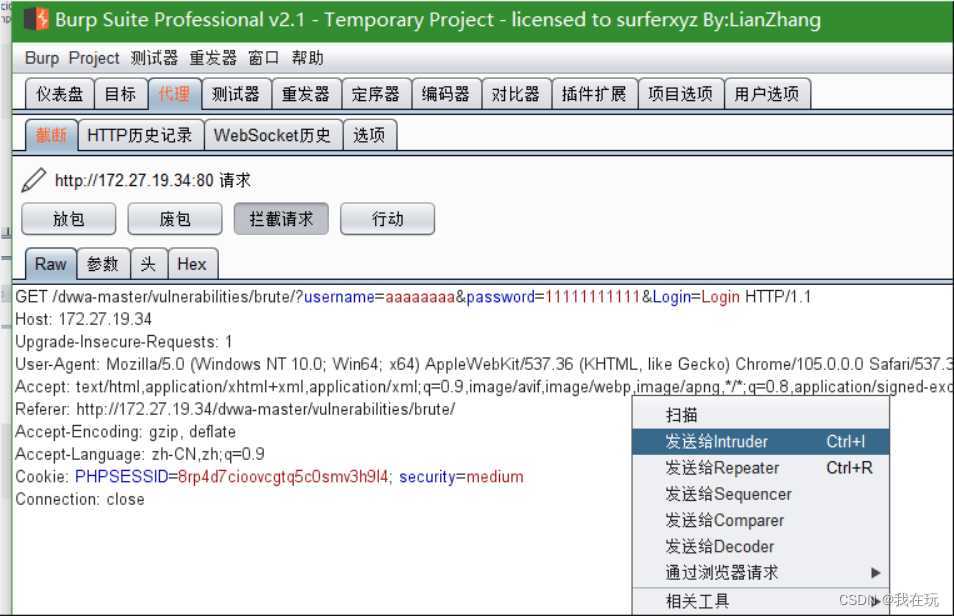Expand the 通过浏览器请求 submenu arrow
The width and height of the screenshot is (954, 616).
pyautogui.click(x=875, y=572)
